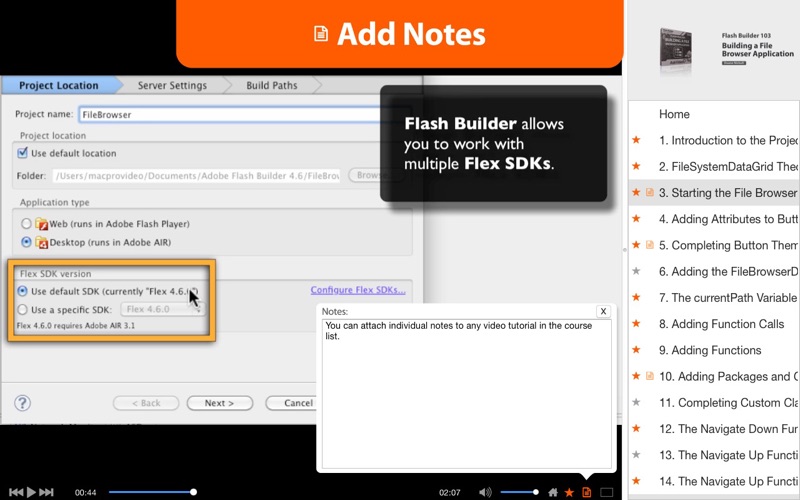Click the Folder path field
This screenshot has width=800, height=500.
pyautogui.click(x=196, y=176)
